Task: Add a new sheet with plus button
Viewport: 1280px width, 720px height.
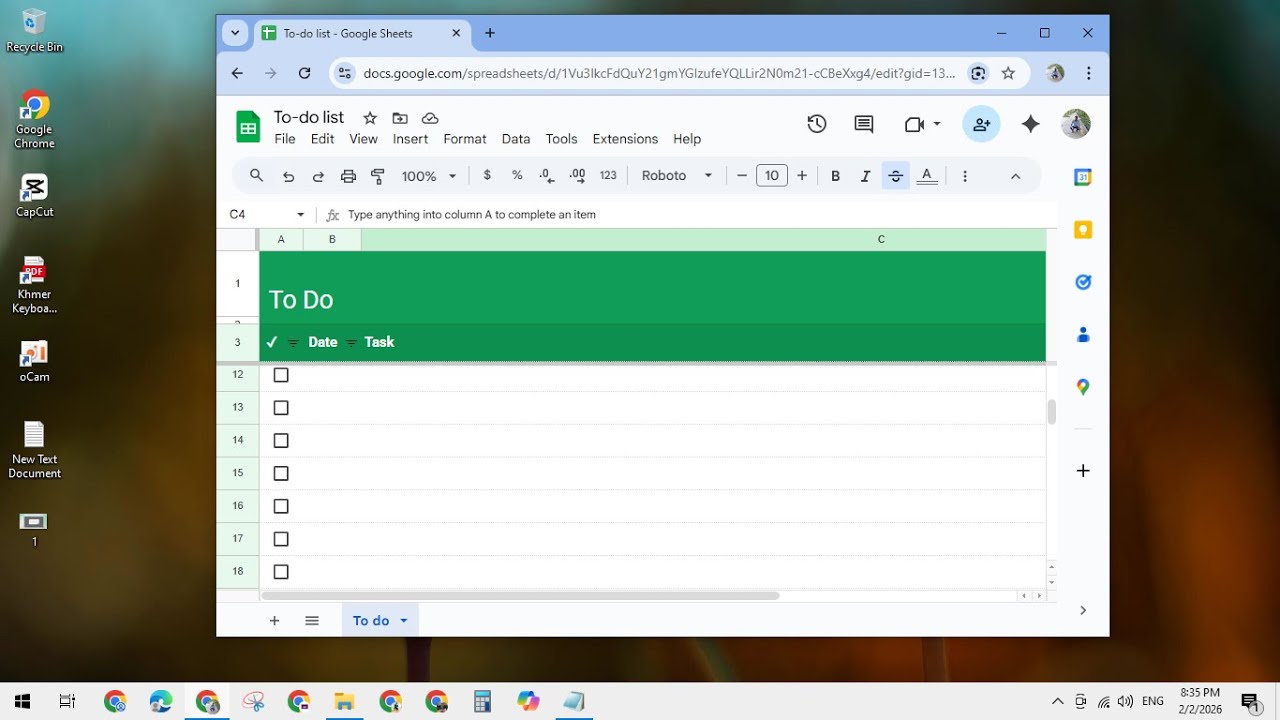Action: (274, 621)
